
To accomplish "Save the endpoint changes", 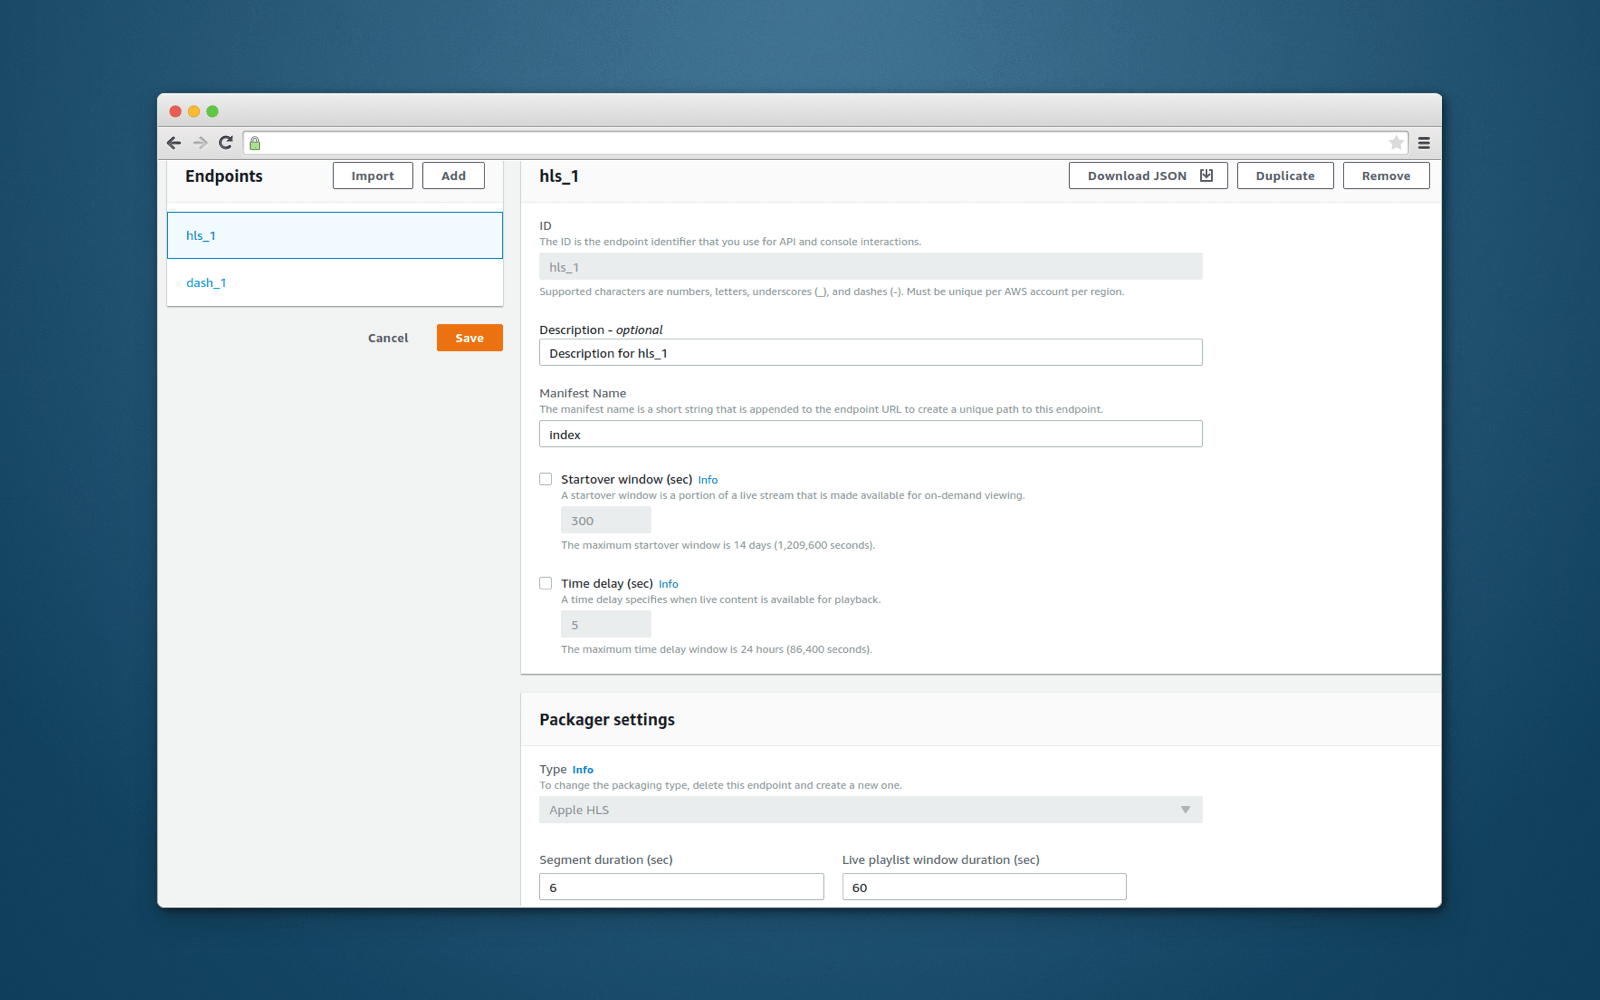I will tap(469, 338).
